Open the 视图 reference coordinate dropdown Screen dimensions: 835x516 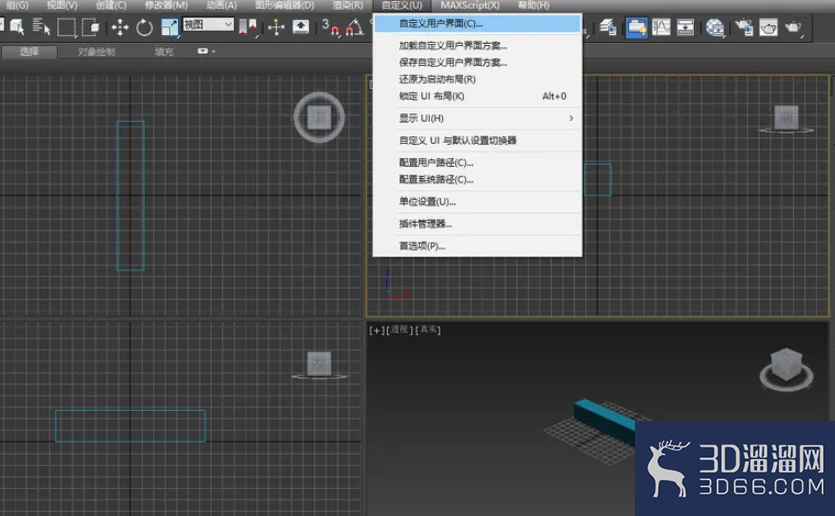click(208, 24)
